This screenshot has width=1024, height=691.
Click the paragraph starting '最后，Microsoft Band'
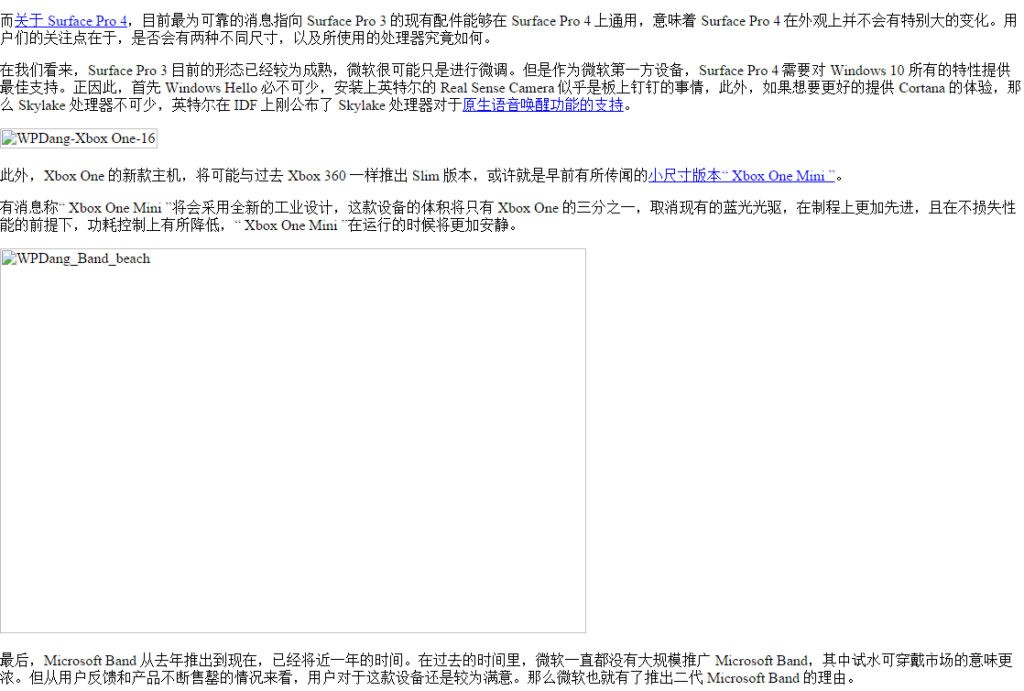coord(506,669)
